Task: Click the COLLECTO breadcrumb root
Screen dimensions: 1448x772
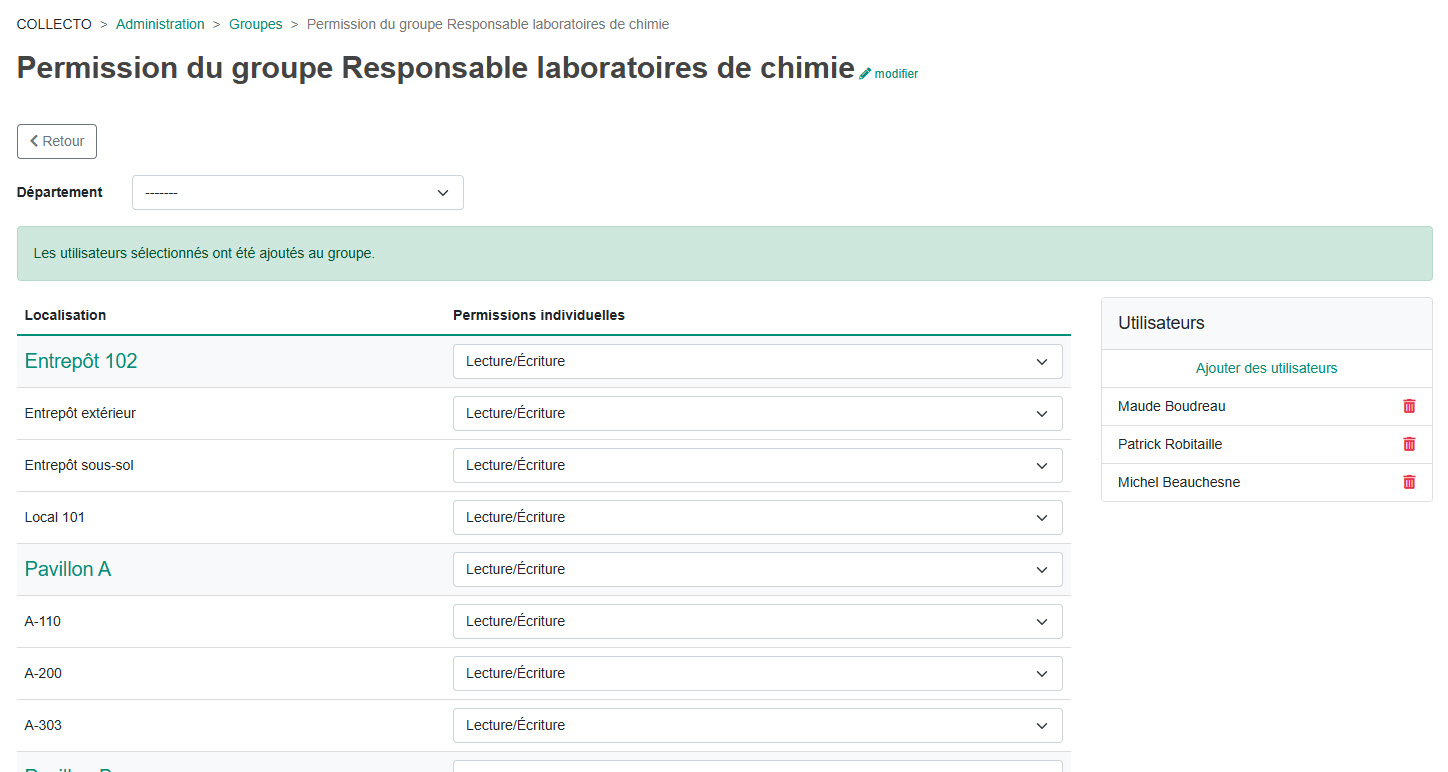Action: coord(54,24)
